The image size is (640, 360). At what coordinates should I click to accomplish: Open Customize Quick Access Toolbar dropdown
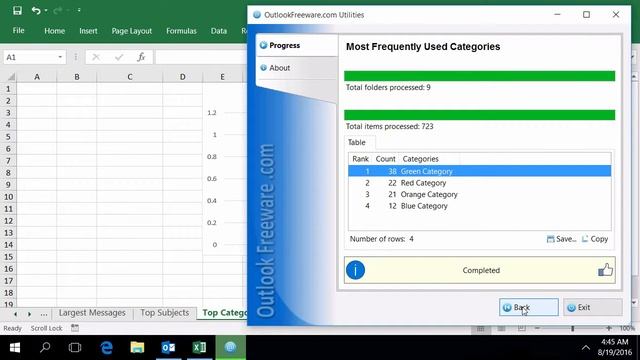tap(79, 10)
